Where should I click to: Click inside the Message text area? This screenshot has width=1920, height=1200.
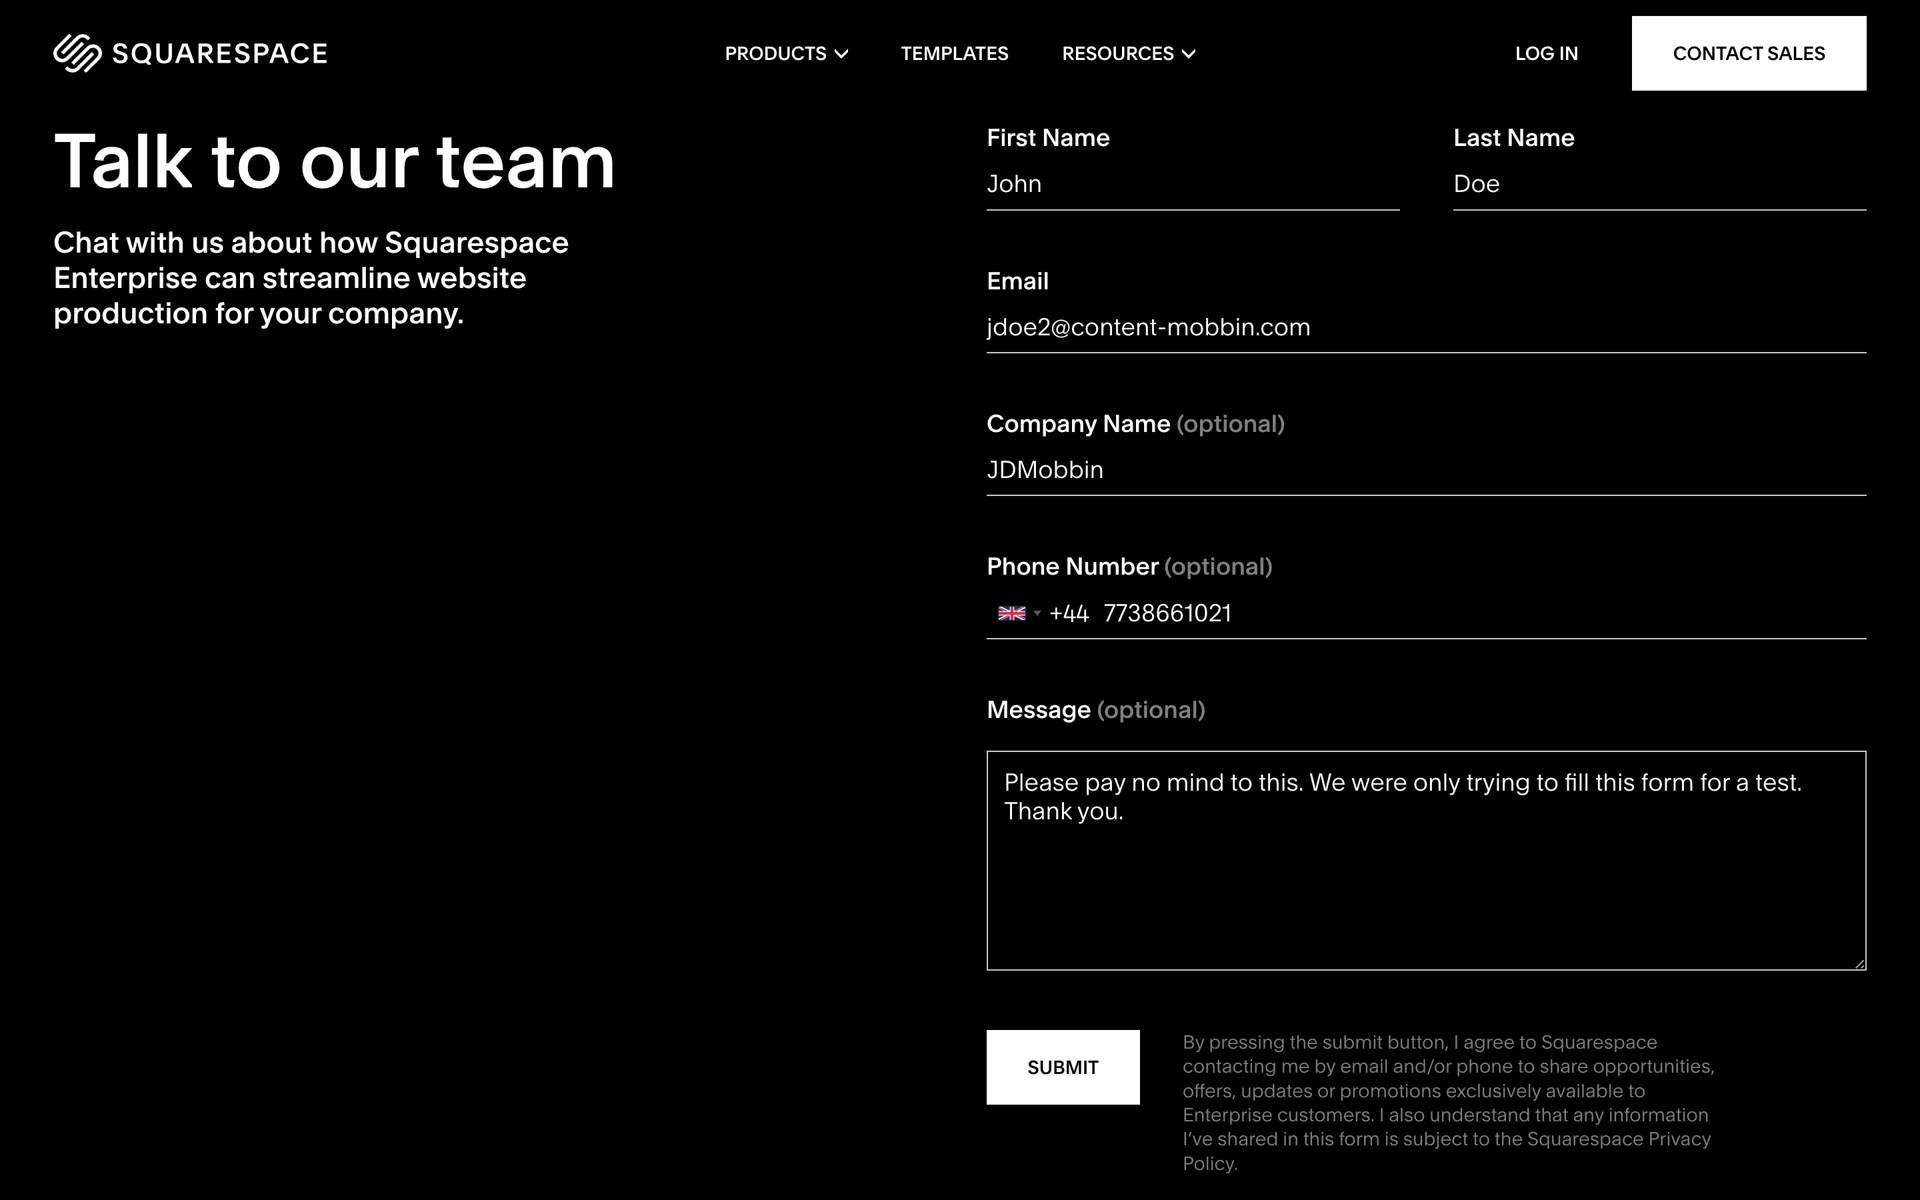[1426, 860]
